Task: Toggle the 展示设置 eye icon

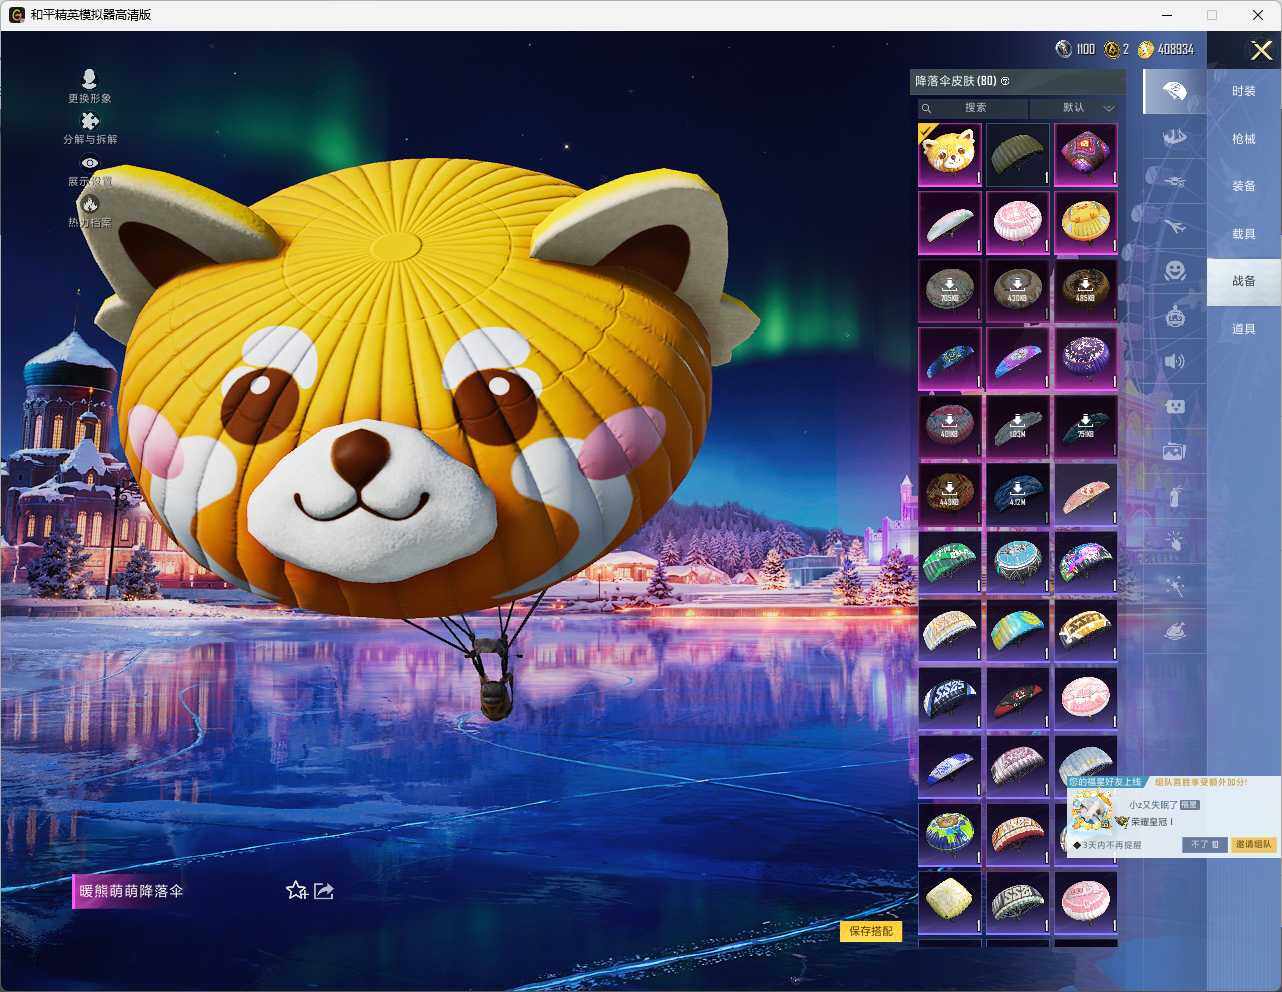Action: 89,163
